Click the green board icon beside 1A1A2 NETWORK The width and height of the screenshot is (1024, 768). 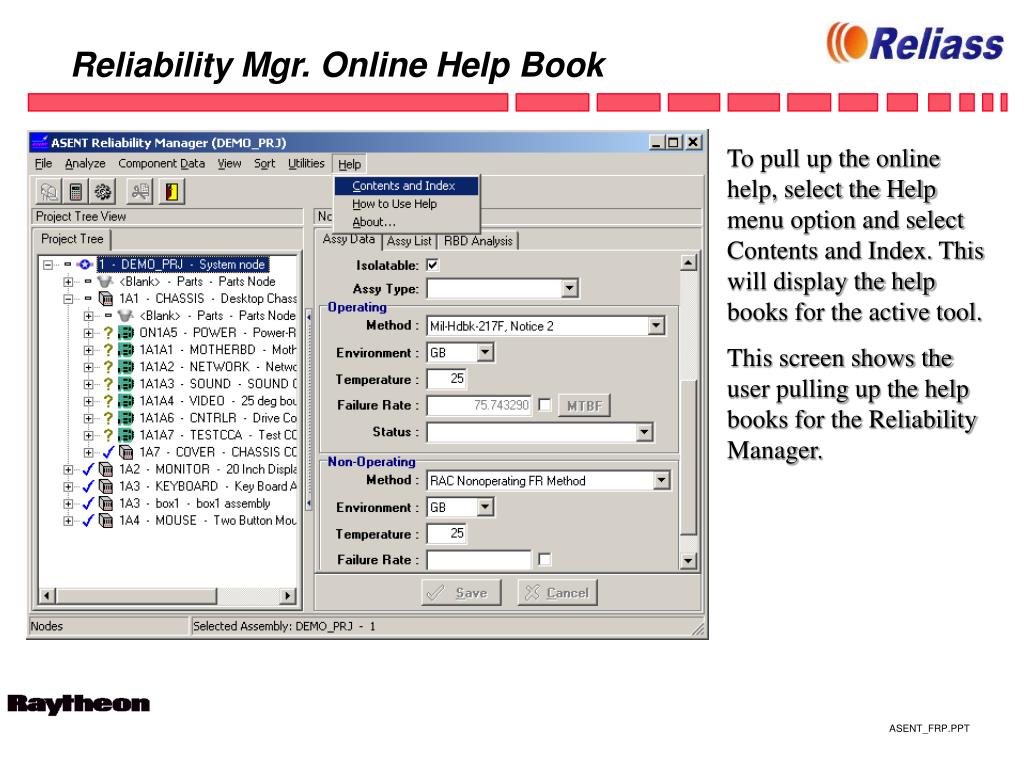tap(126, 367)
